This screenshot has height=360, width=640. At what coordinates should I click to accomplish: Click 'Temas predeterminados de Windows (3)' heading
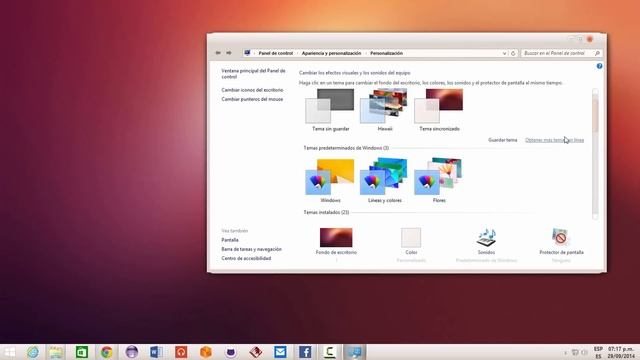pos(346,148)
